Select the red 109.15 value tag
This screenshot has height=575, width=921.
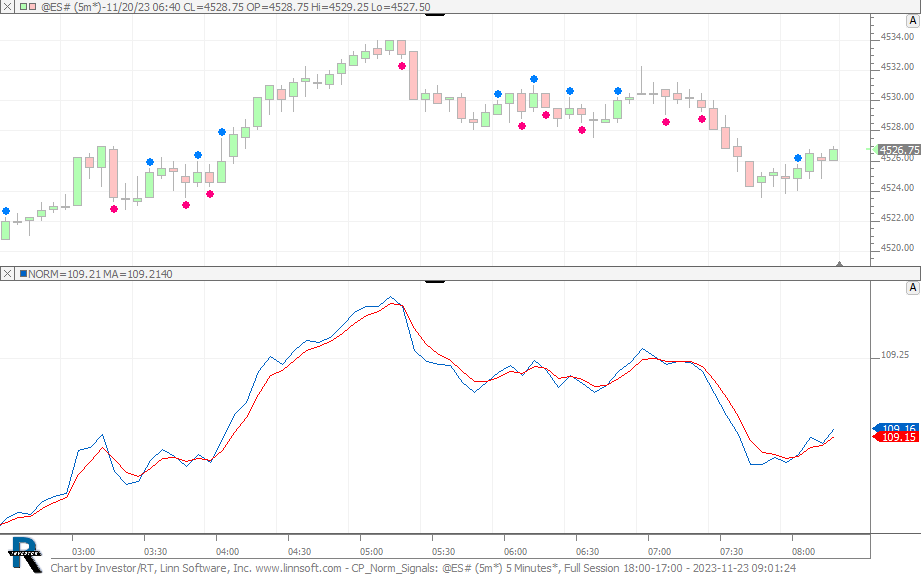pos(896,437)
